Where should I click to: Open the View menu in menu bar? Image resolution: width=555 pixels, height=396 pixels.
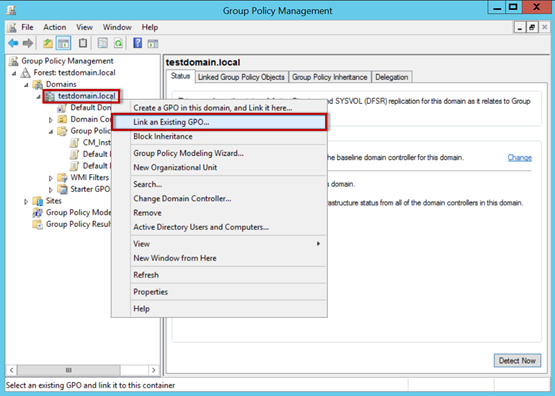click(85, 27)
